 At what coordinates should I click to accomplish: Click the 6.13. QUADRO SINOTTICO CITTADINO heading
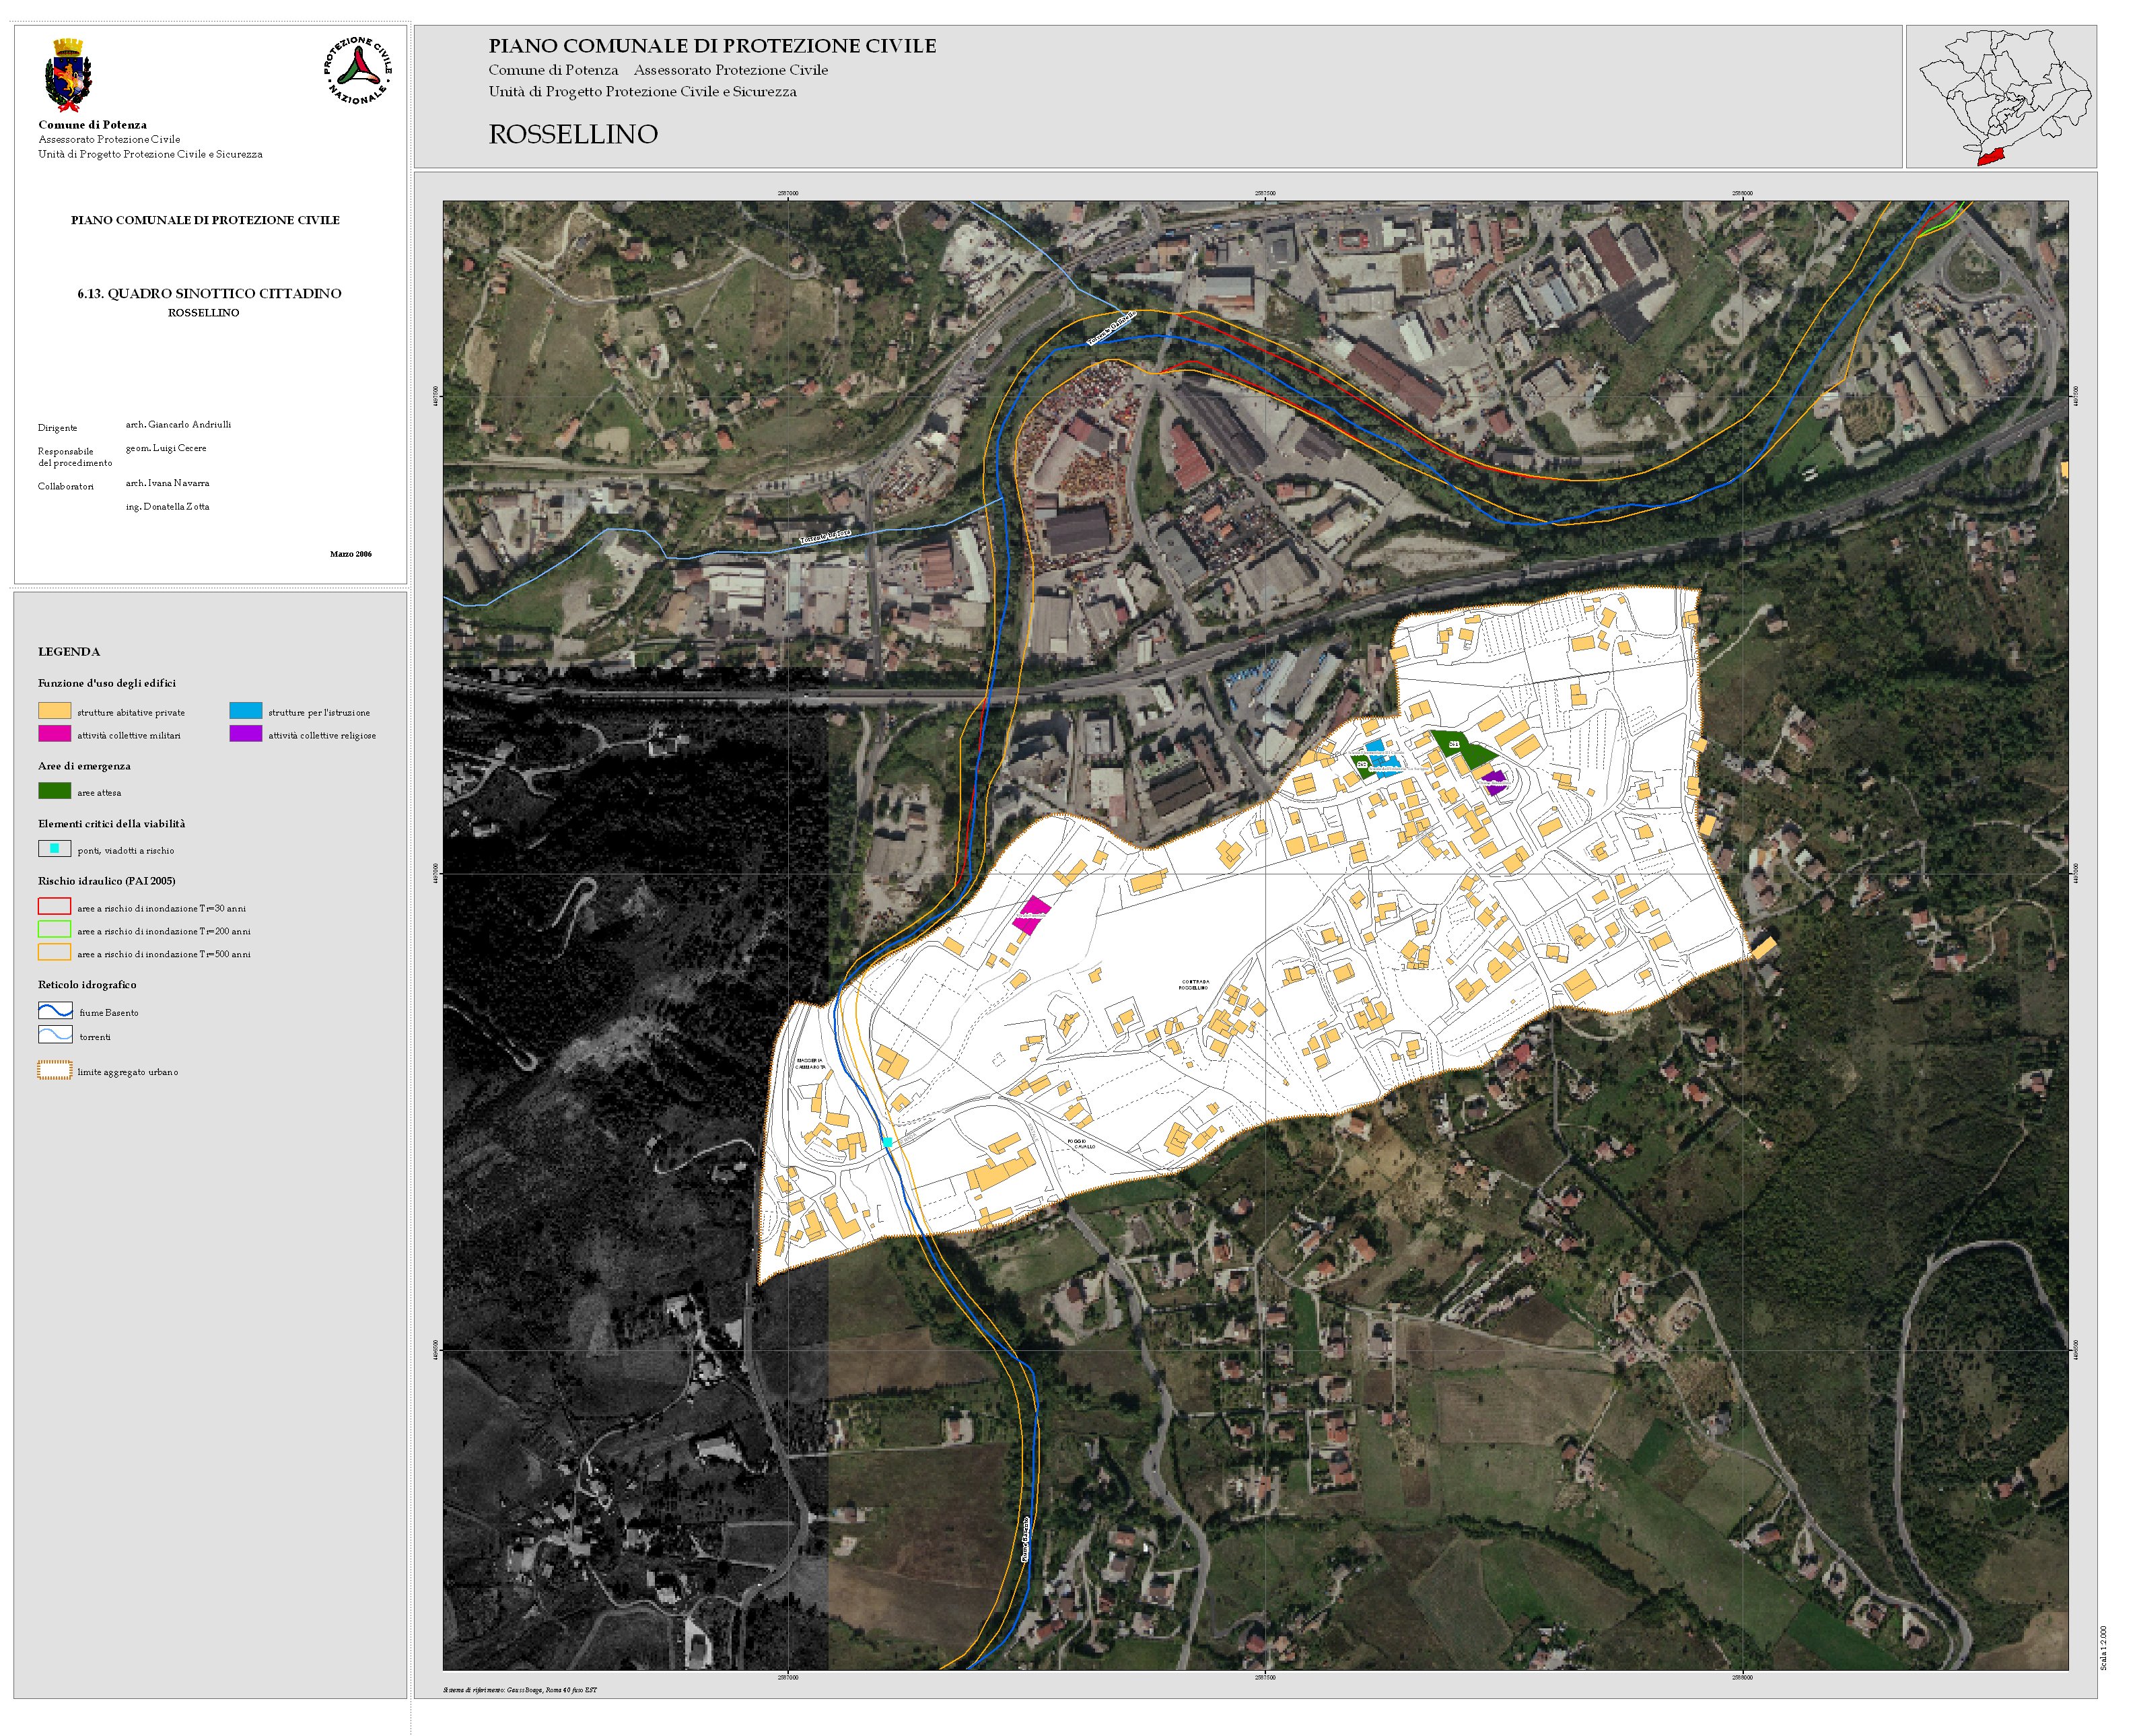click(209, 293)
